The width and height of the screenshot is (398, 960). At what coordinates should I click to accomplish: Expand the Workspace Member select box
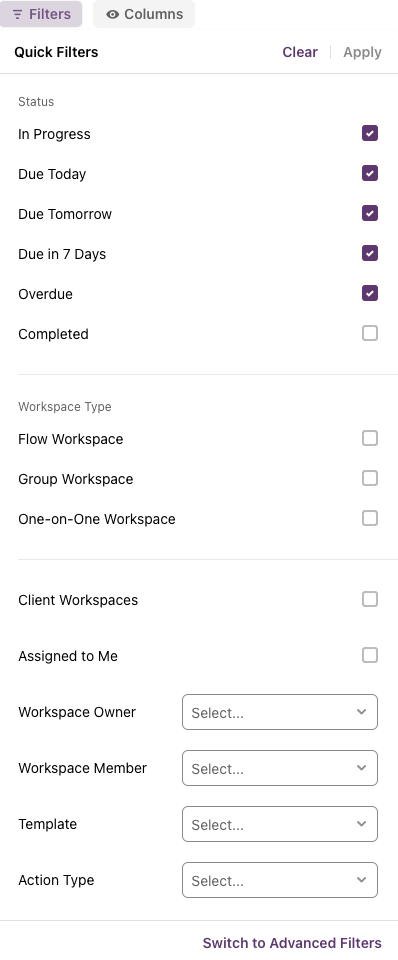280,768
